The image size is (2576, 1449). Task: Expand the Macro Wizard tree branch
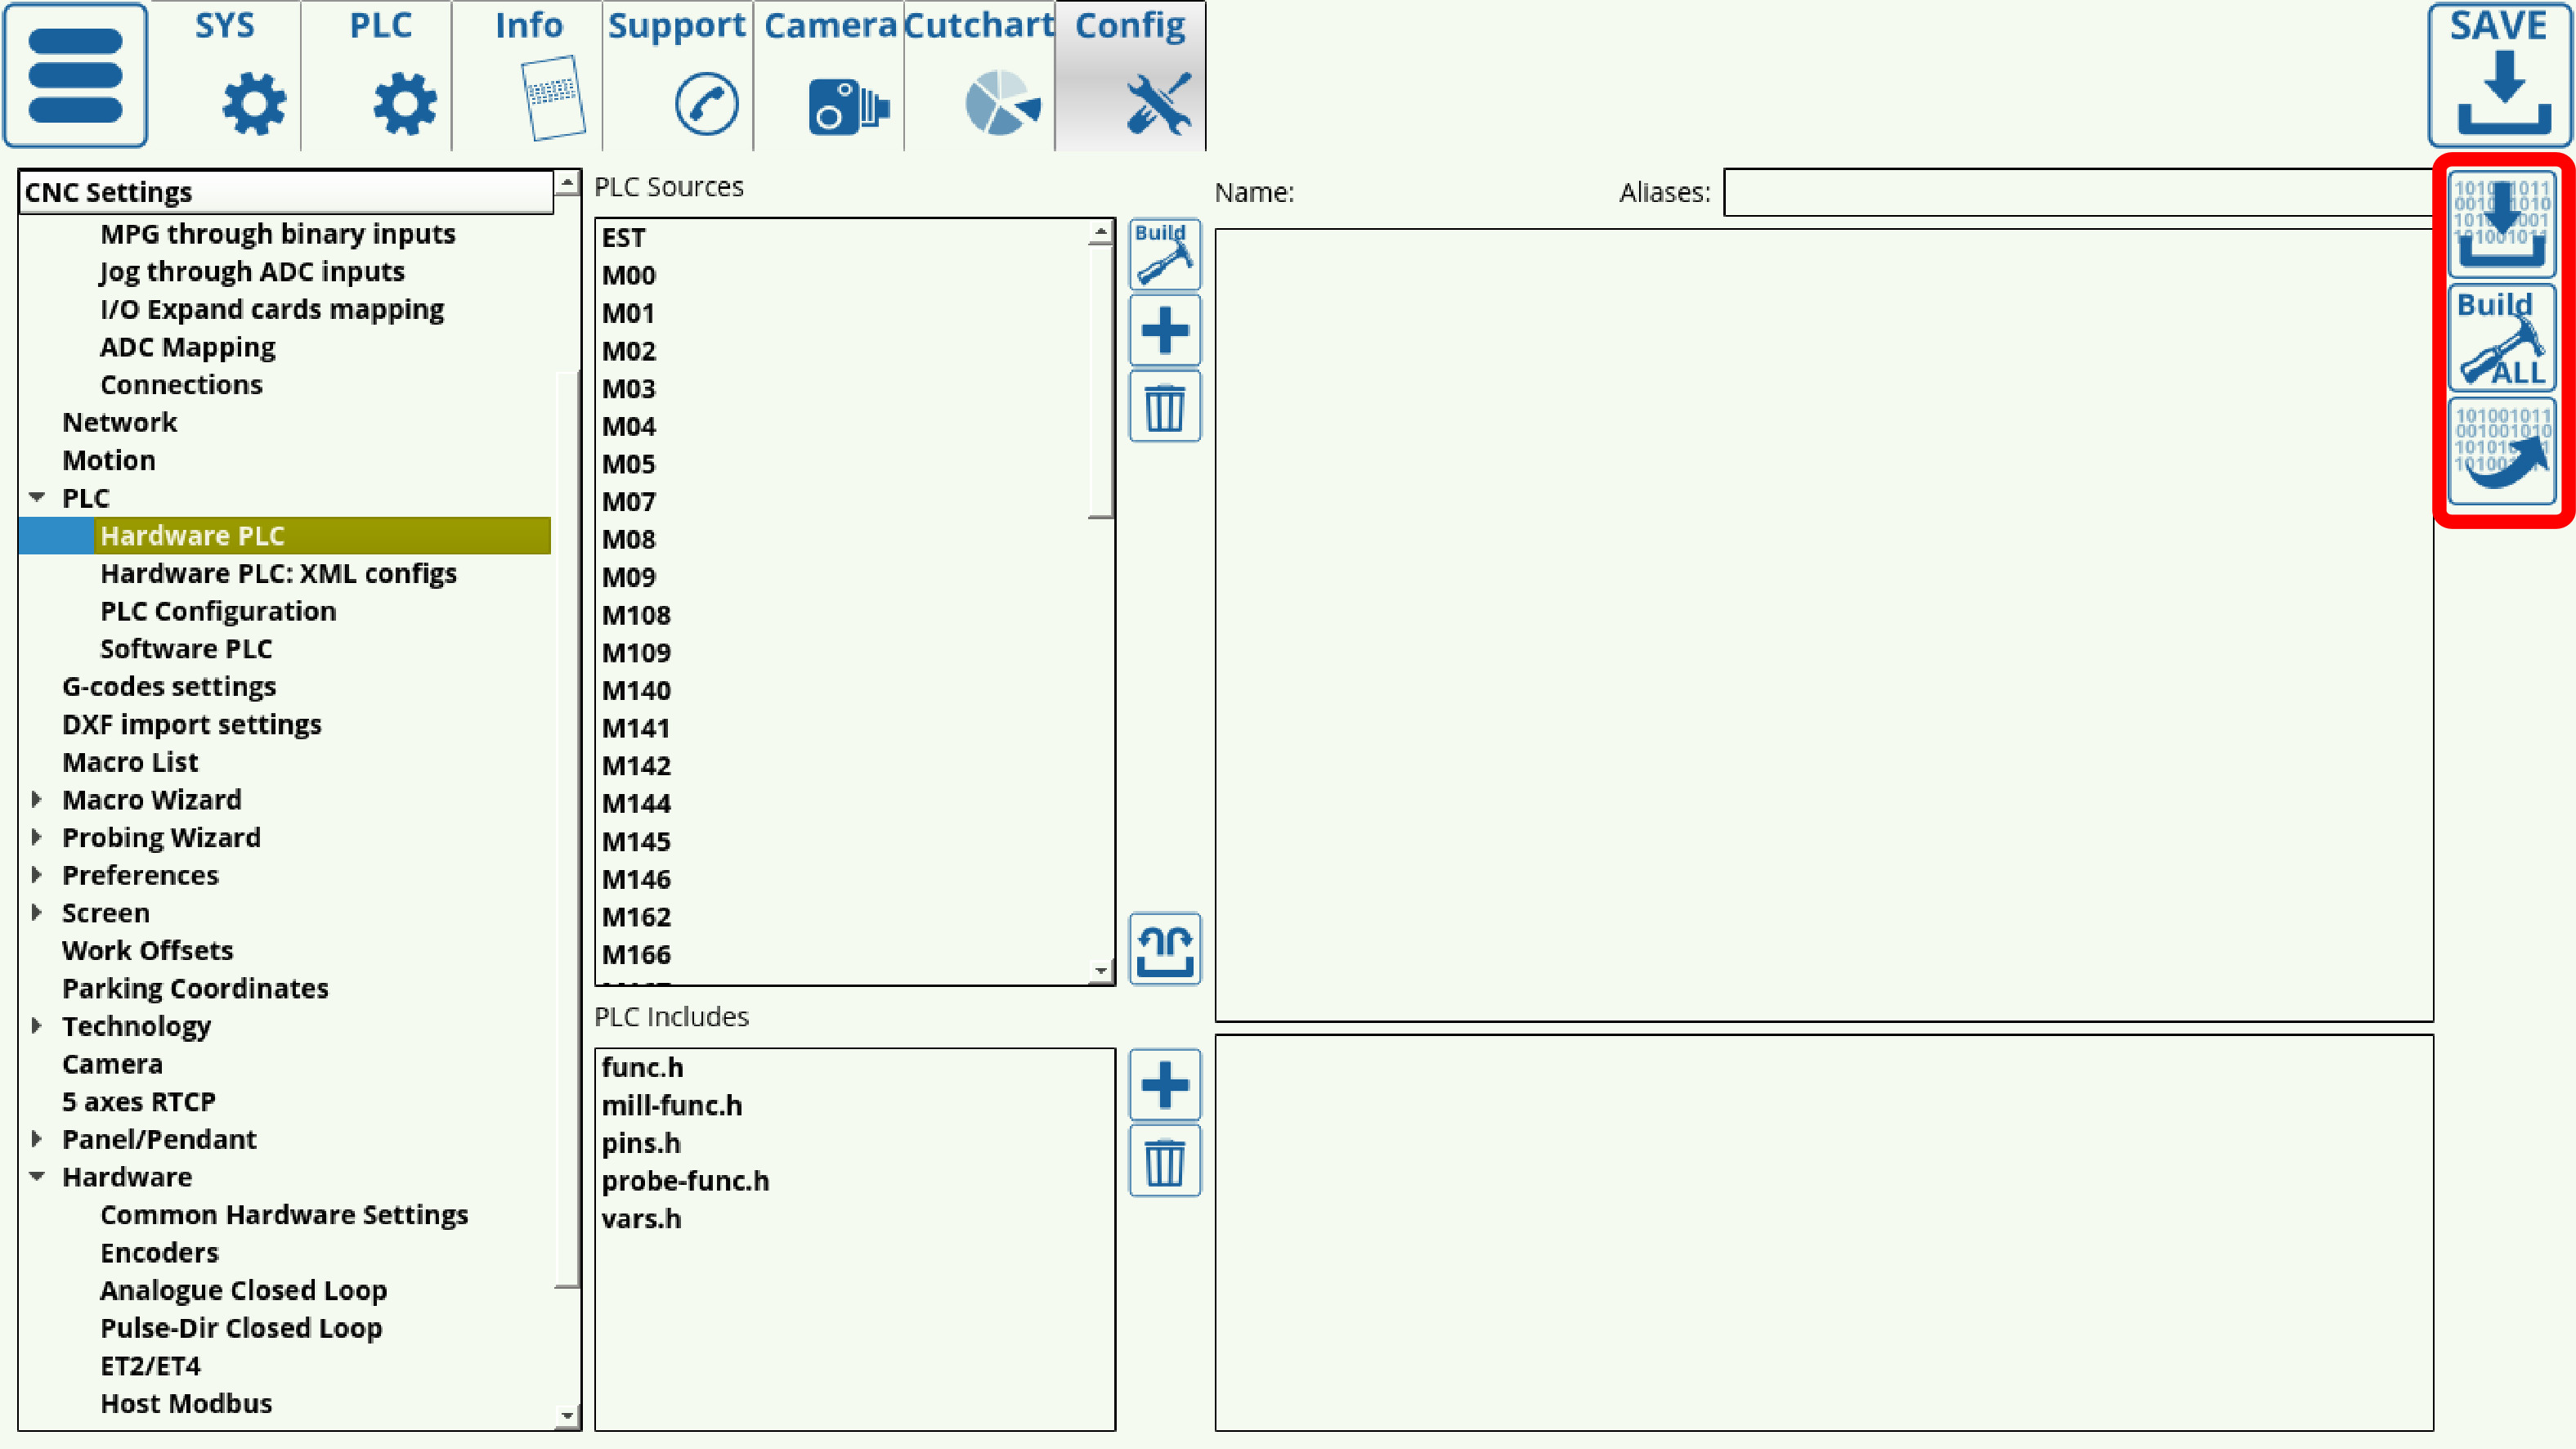(38, 799)
